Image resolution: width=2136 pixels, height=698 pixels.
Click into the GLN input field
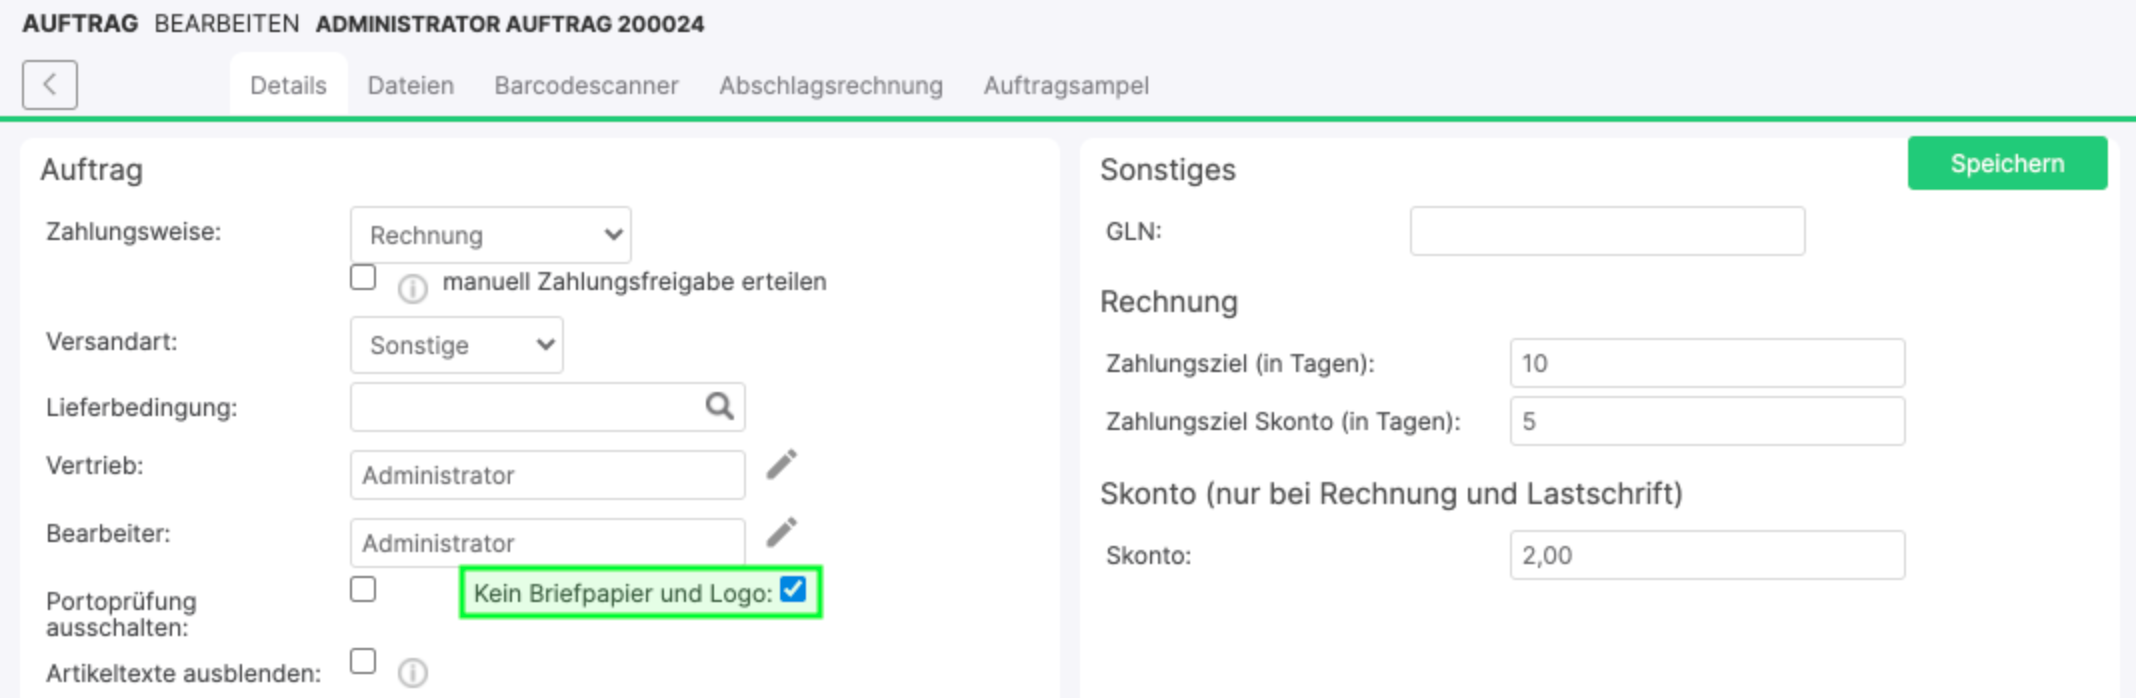tap(1607, 231)
